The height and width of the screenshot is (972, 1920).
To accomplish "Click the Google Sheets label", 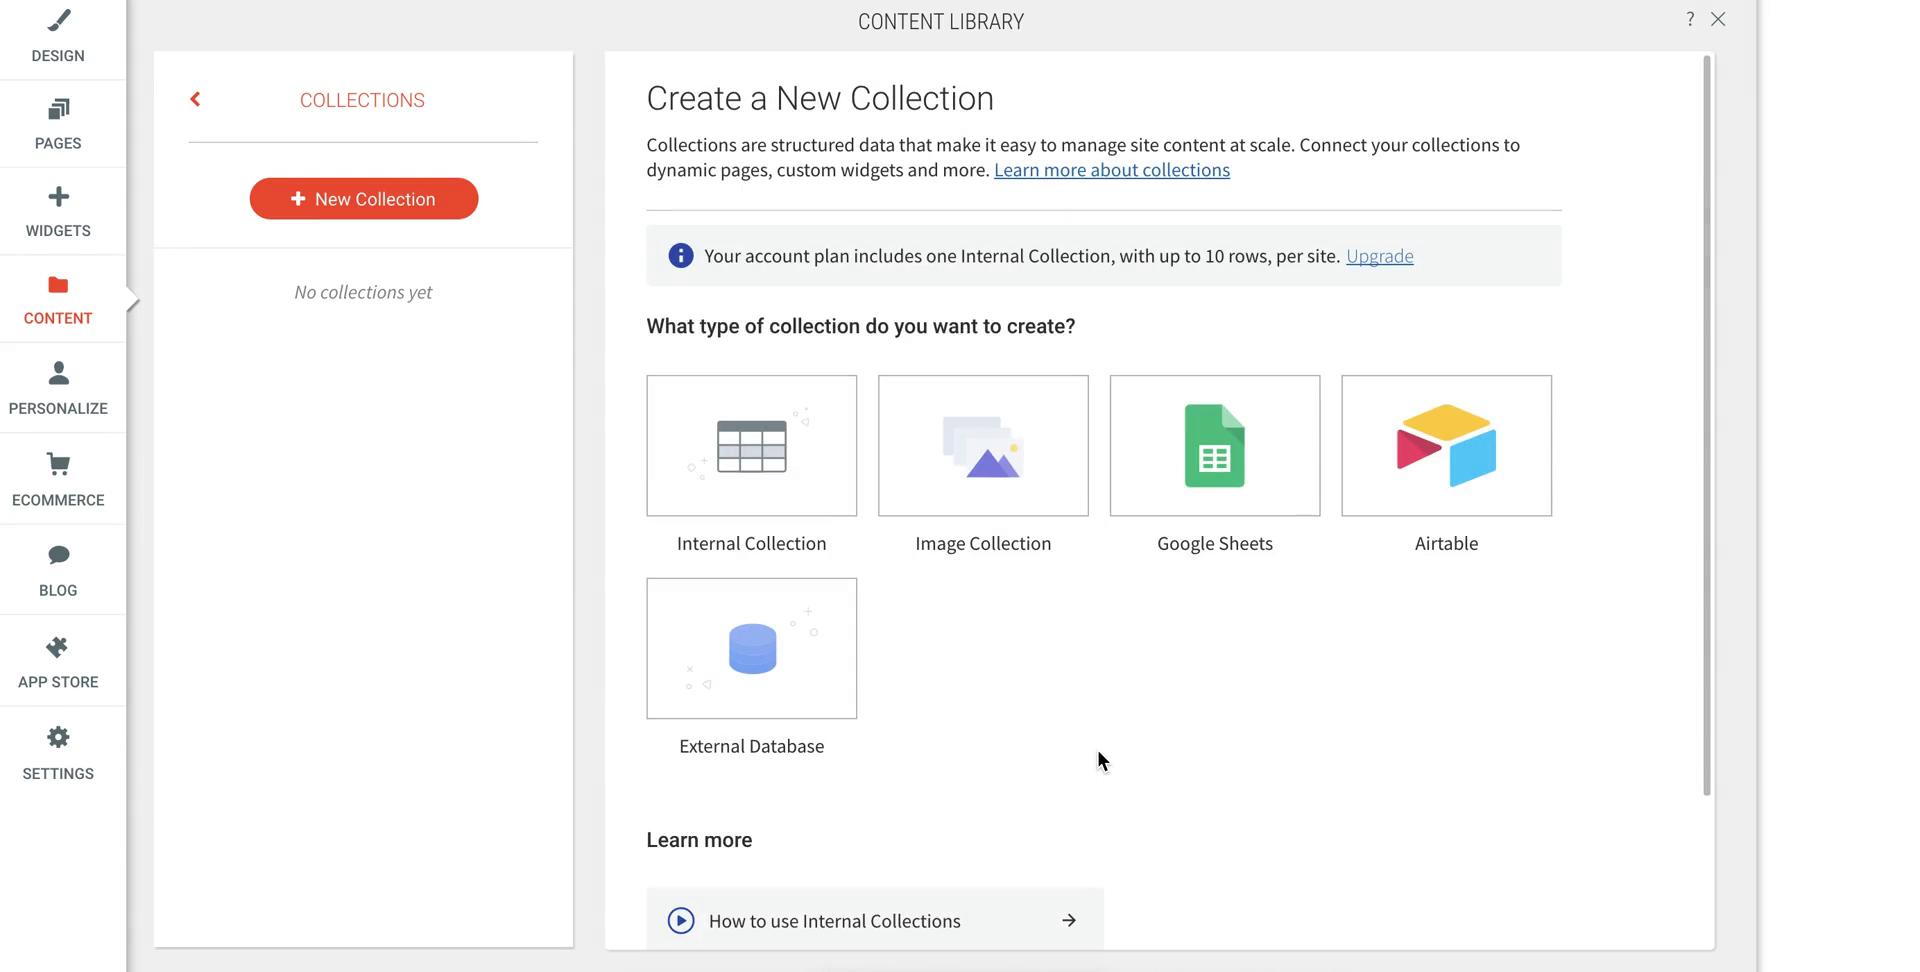I will coord(1215,543).
